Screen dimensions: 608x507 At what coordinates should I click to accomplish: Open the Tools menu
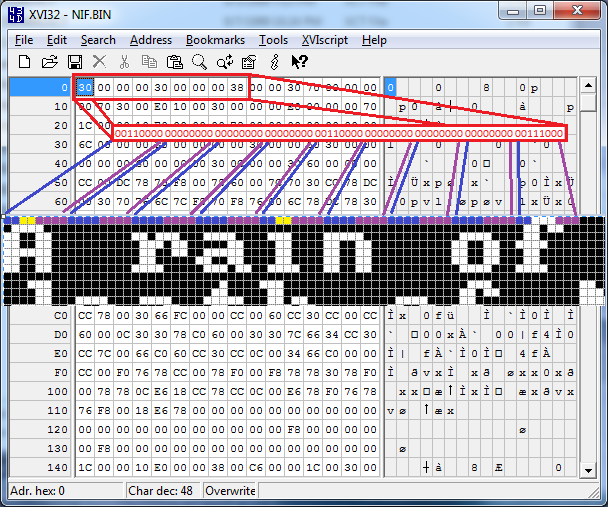click(x=273, y=40)
